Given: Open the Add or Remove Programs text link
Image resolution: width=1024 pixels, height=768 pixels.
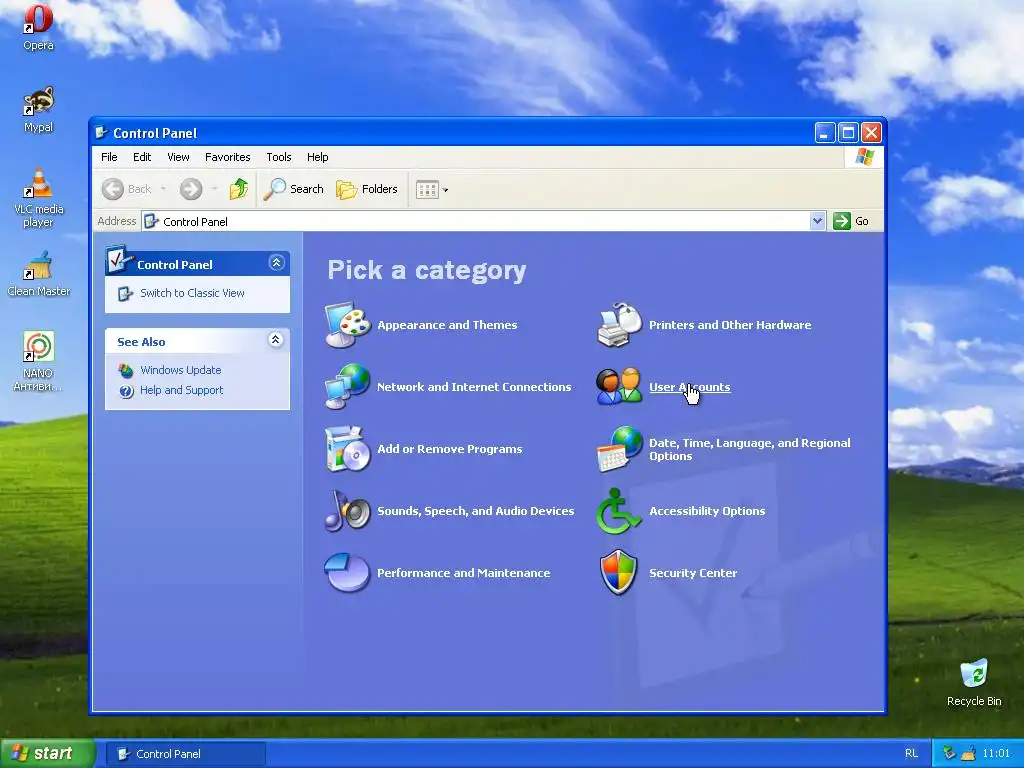Looking at the screenshot, I should coord(449,449).
